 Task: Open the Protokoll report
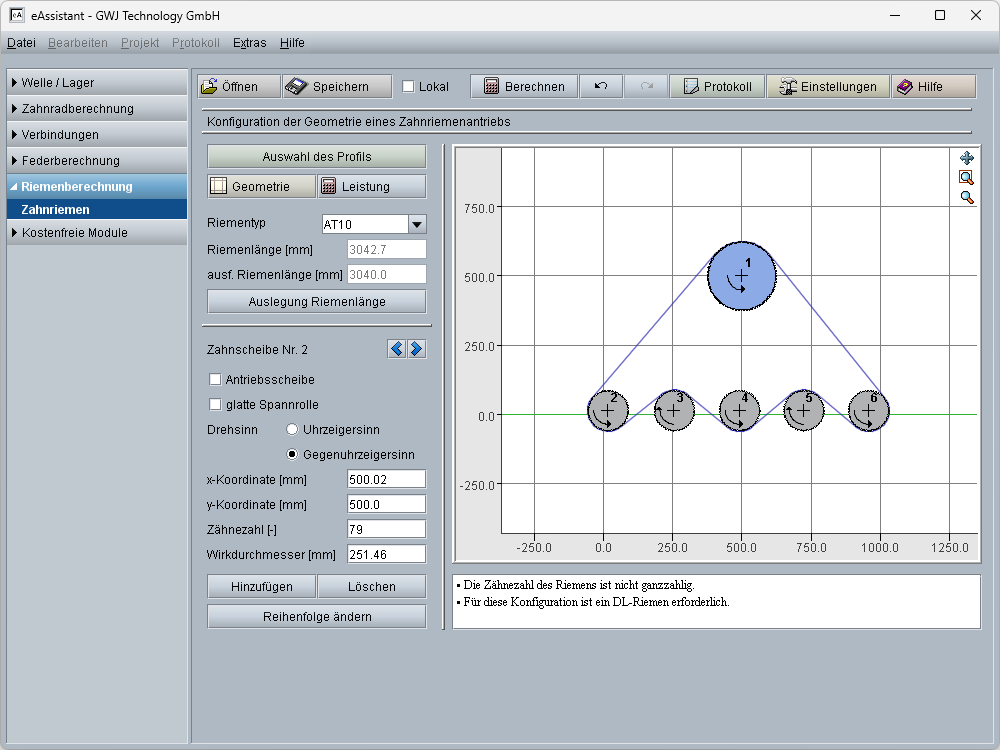717,86
